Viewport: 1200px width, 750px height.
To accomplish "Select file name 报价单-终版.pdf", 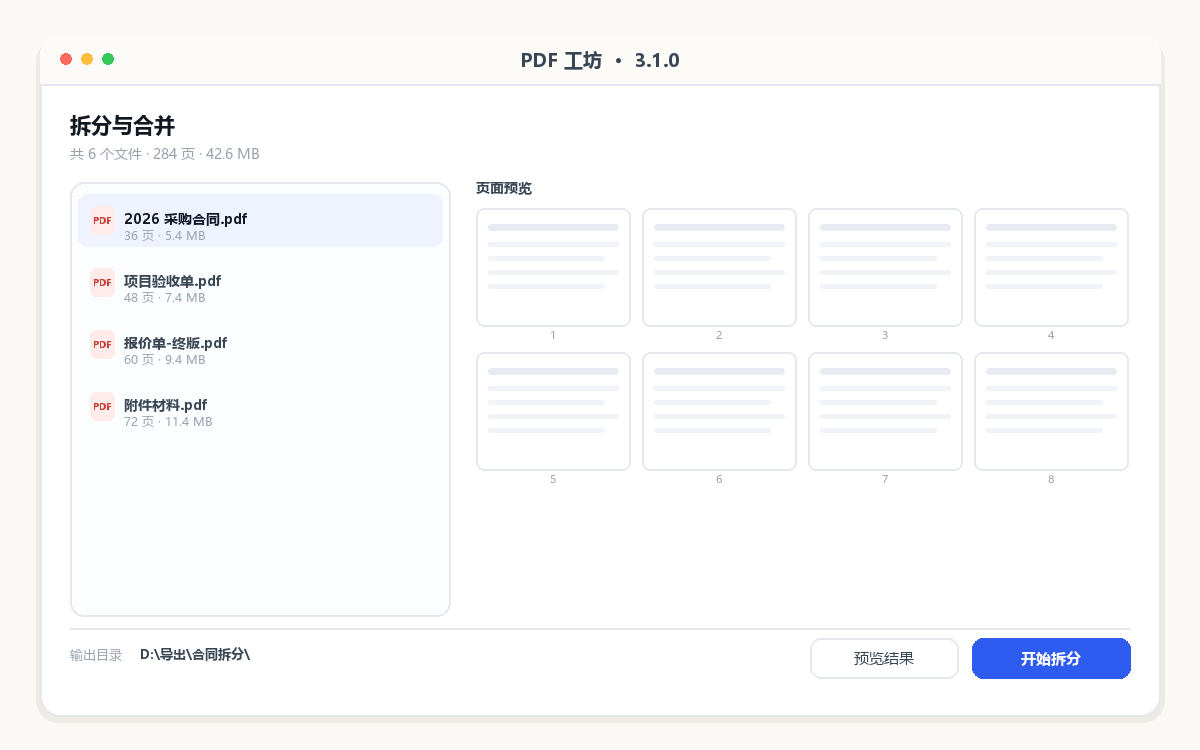I will pyautogui.click(x=175, y=343).
